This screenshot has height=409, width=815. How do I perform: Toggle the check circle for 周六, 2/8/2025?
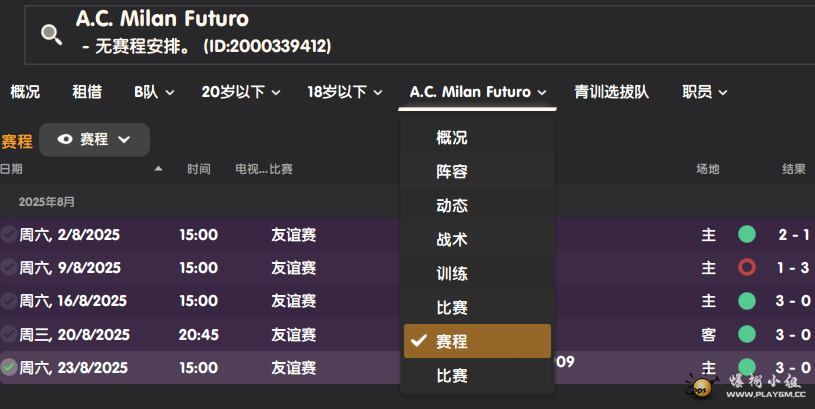click(9, 235)
